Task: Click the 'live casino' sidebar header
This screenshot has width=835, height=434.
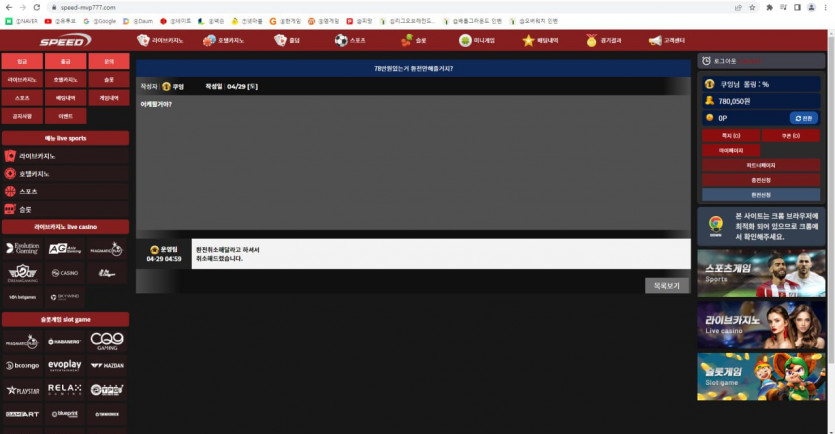Action: pyautogui.click(x=66, y=227)
